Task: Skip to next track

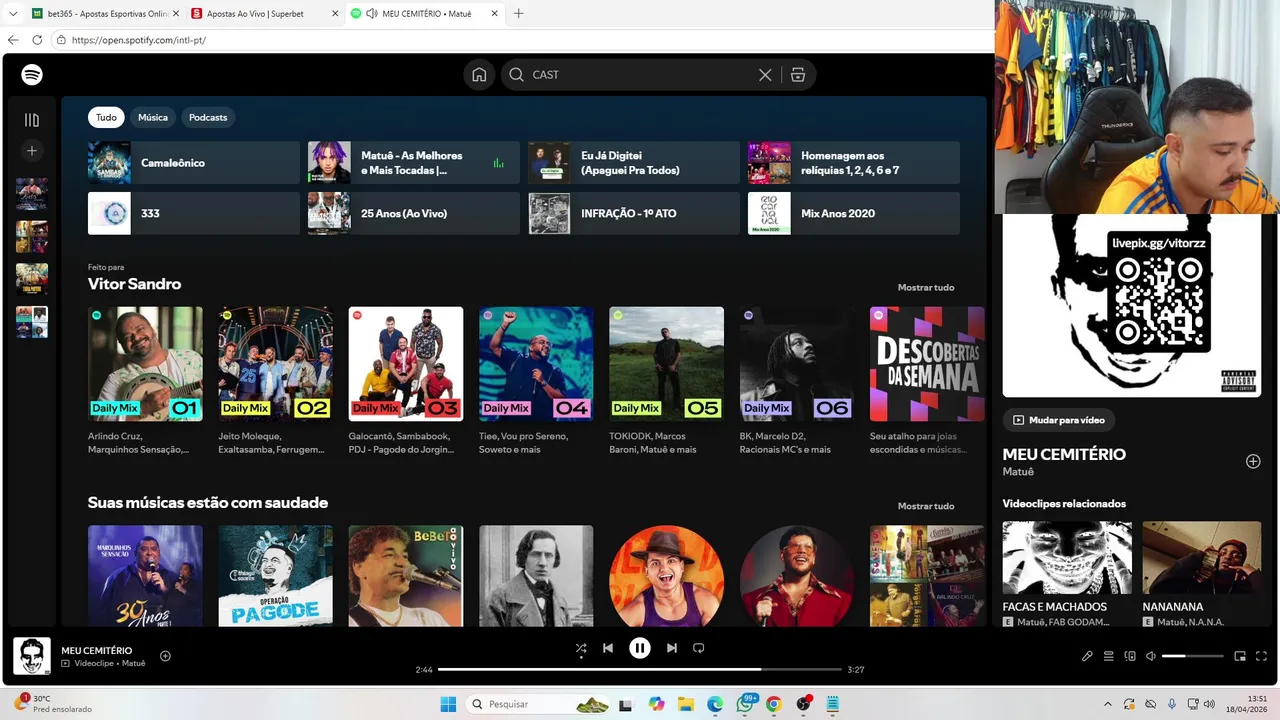Action: point(672,648)
